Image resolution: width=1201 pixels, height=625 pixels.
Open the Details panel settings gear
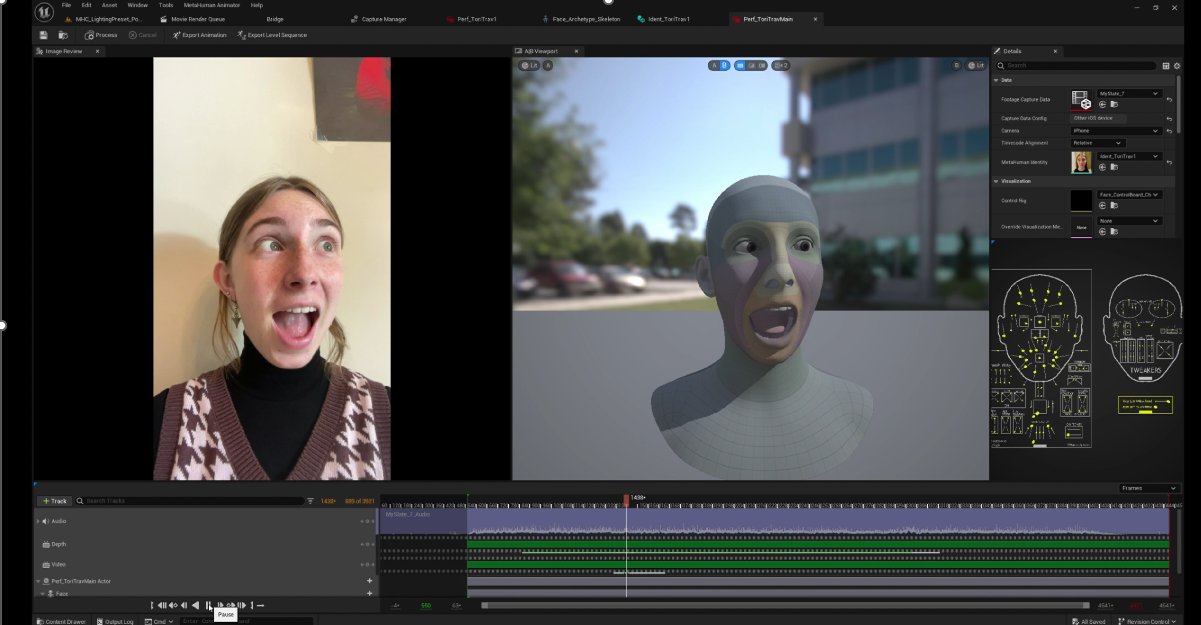1177,66
